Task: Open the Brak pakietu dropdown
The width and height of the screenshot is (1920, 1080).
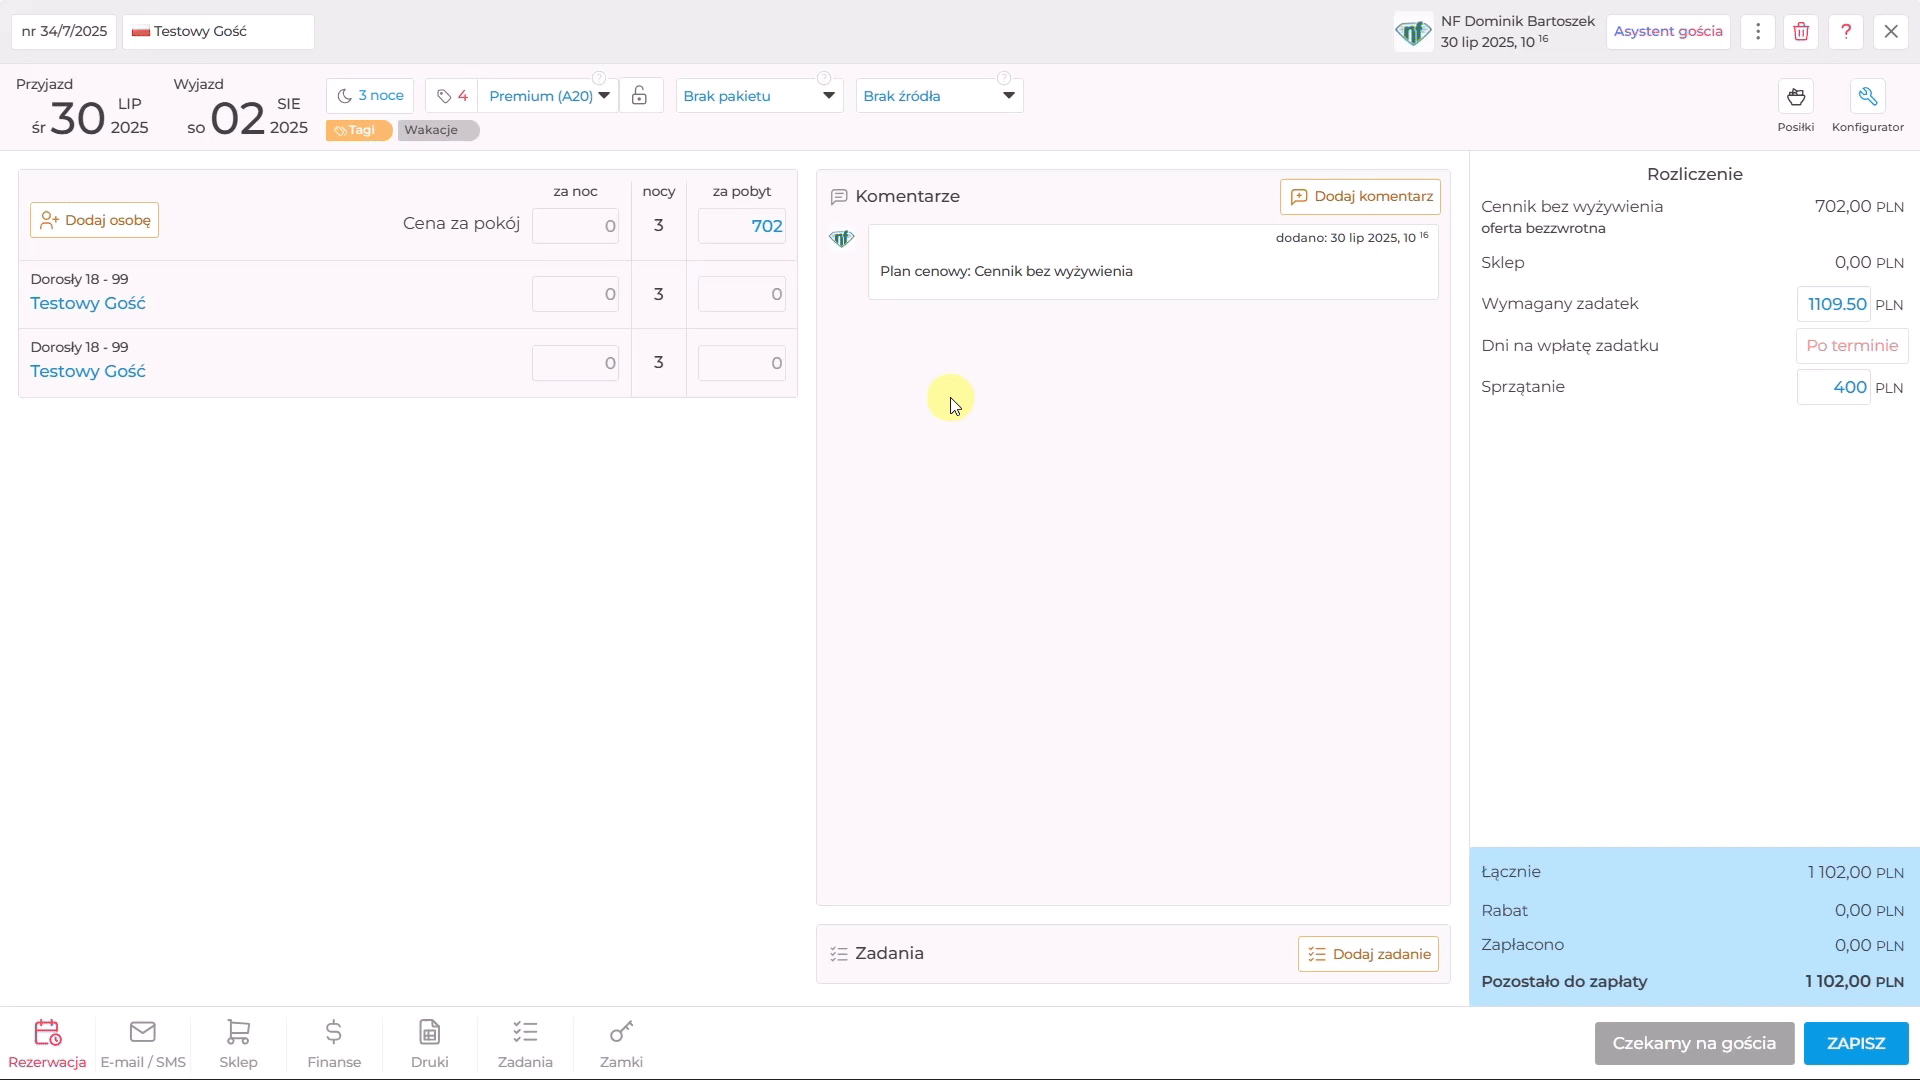Action: coord(759,96)
